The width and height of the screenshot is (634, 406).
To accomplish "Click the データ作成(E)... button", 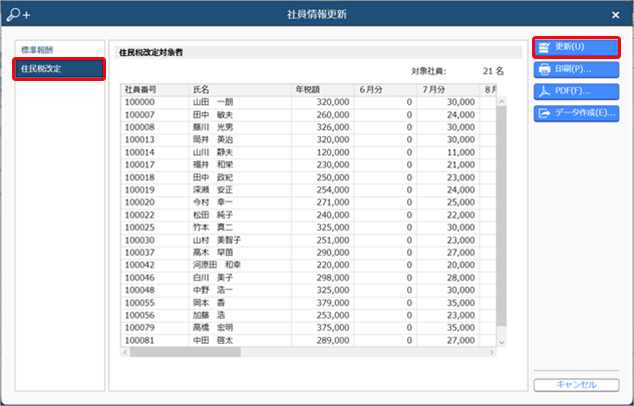I will coord(576,113).
